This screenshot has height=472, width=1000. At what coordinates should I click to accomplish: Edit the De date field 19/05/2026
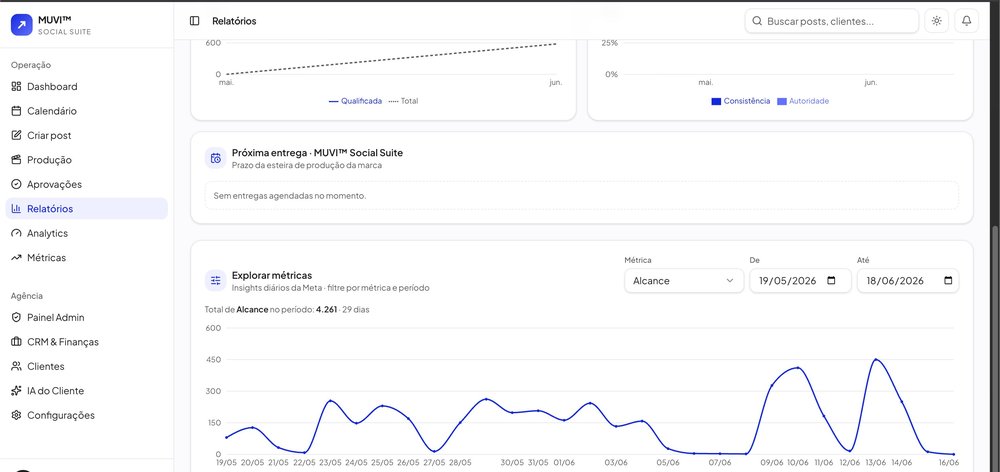[x=800, y=281]
